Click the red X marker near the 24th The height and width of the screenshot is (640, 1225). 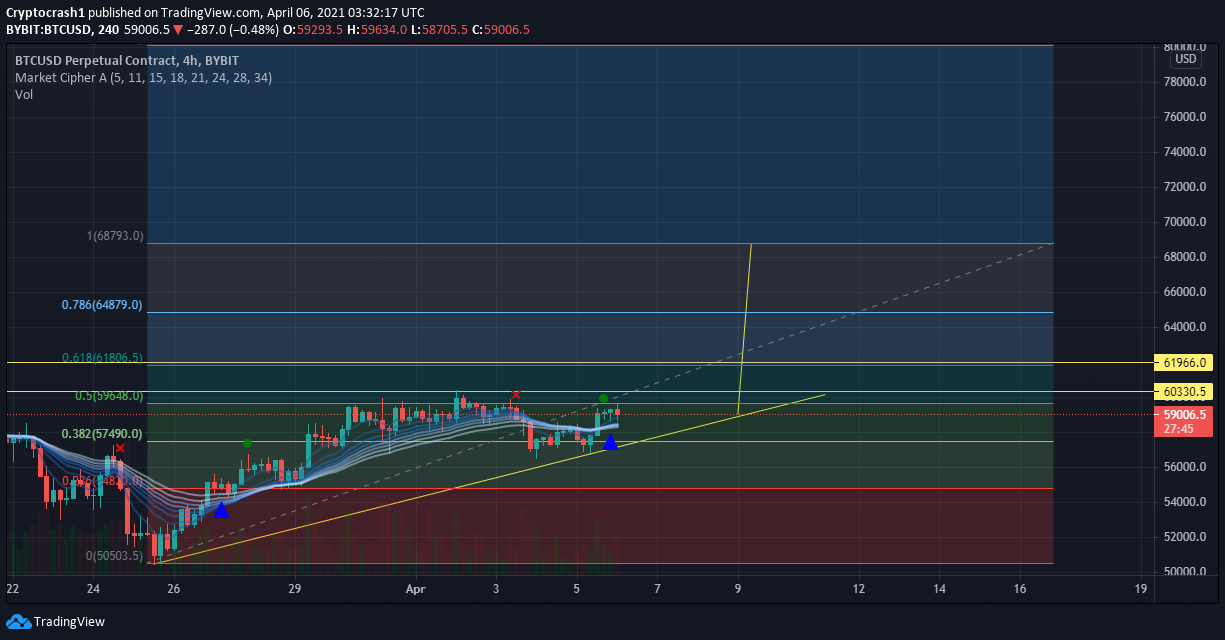pos(119,449)
